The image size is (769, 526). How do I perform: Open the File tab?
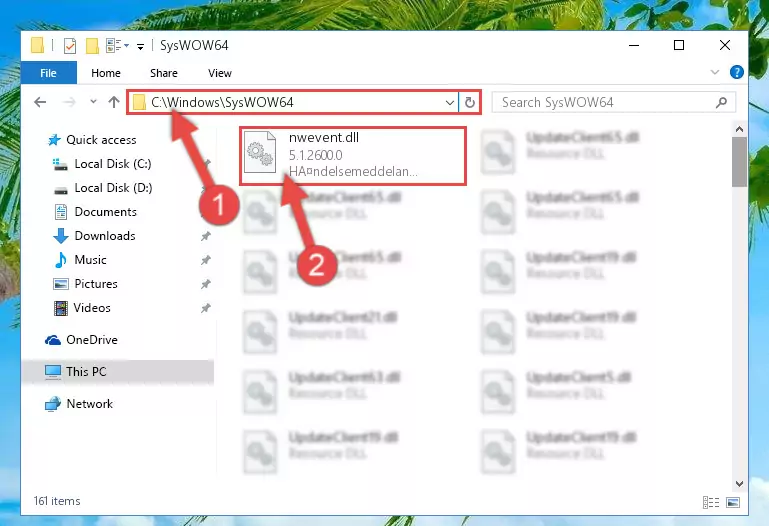[49, 73]
